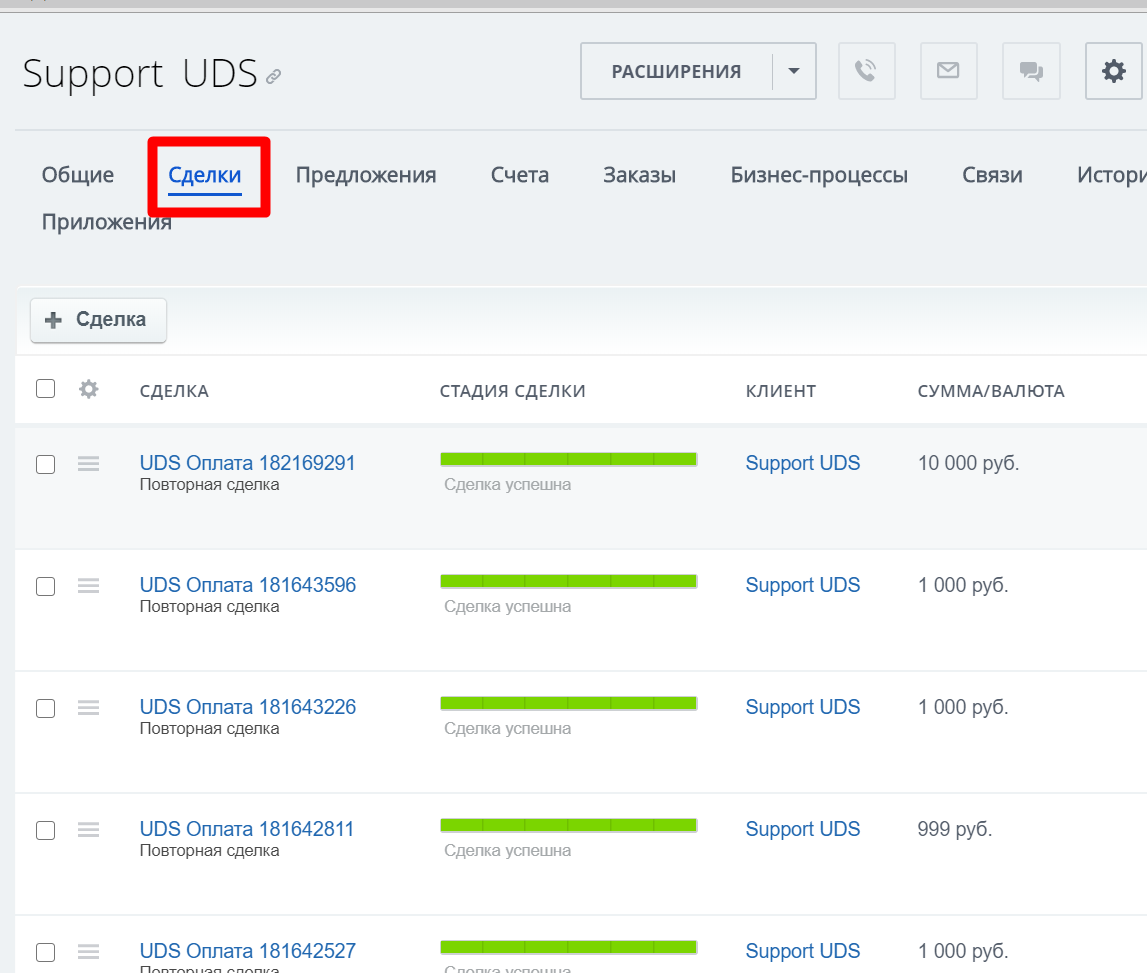Viewport: 1147px width, 973px height.
Task: Open the Бизнес-процессы tab
Action: [818, 175]
